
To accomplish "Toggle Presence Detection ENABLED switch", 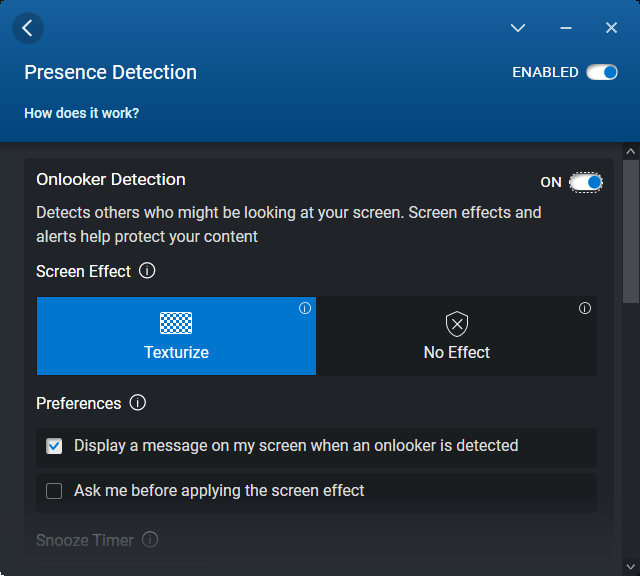I will pyautogui.click(x=602, y=72).
